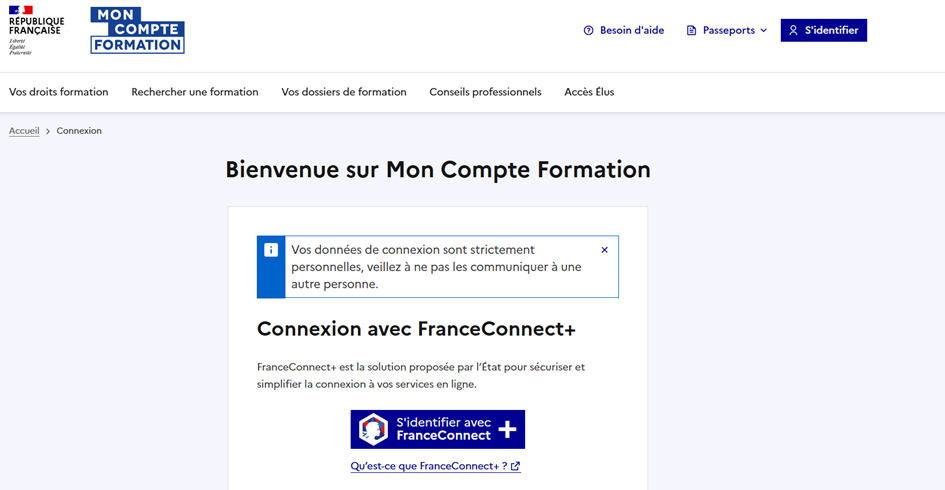Image resolution: width=945 pixels, height=490 pixels.
Task: Click the blue info icon in alert
Action: [271, 250]
